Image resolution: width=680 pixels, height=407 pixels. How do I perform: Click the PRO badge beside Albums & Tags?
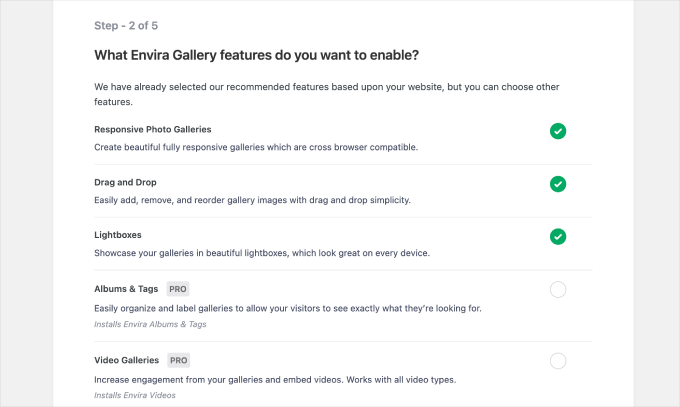coord(177,289)
